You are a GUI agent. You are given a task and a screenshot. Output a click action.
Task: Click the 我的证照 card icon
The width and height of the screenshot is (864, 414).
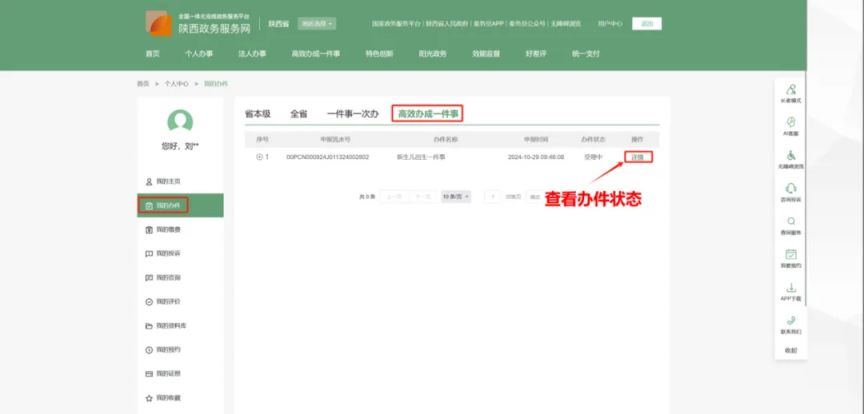pos(149,374)
